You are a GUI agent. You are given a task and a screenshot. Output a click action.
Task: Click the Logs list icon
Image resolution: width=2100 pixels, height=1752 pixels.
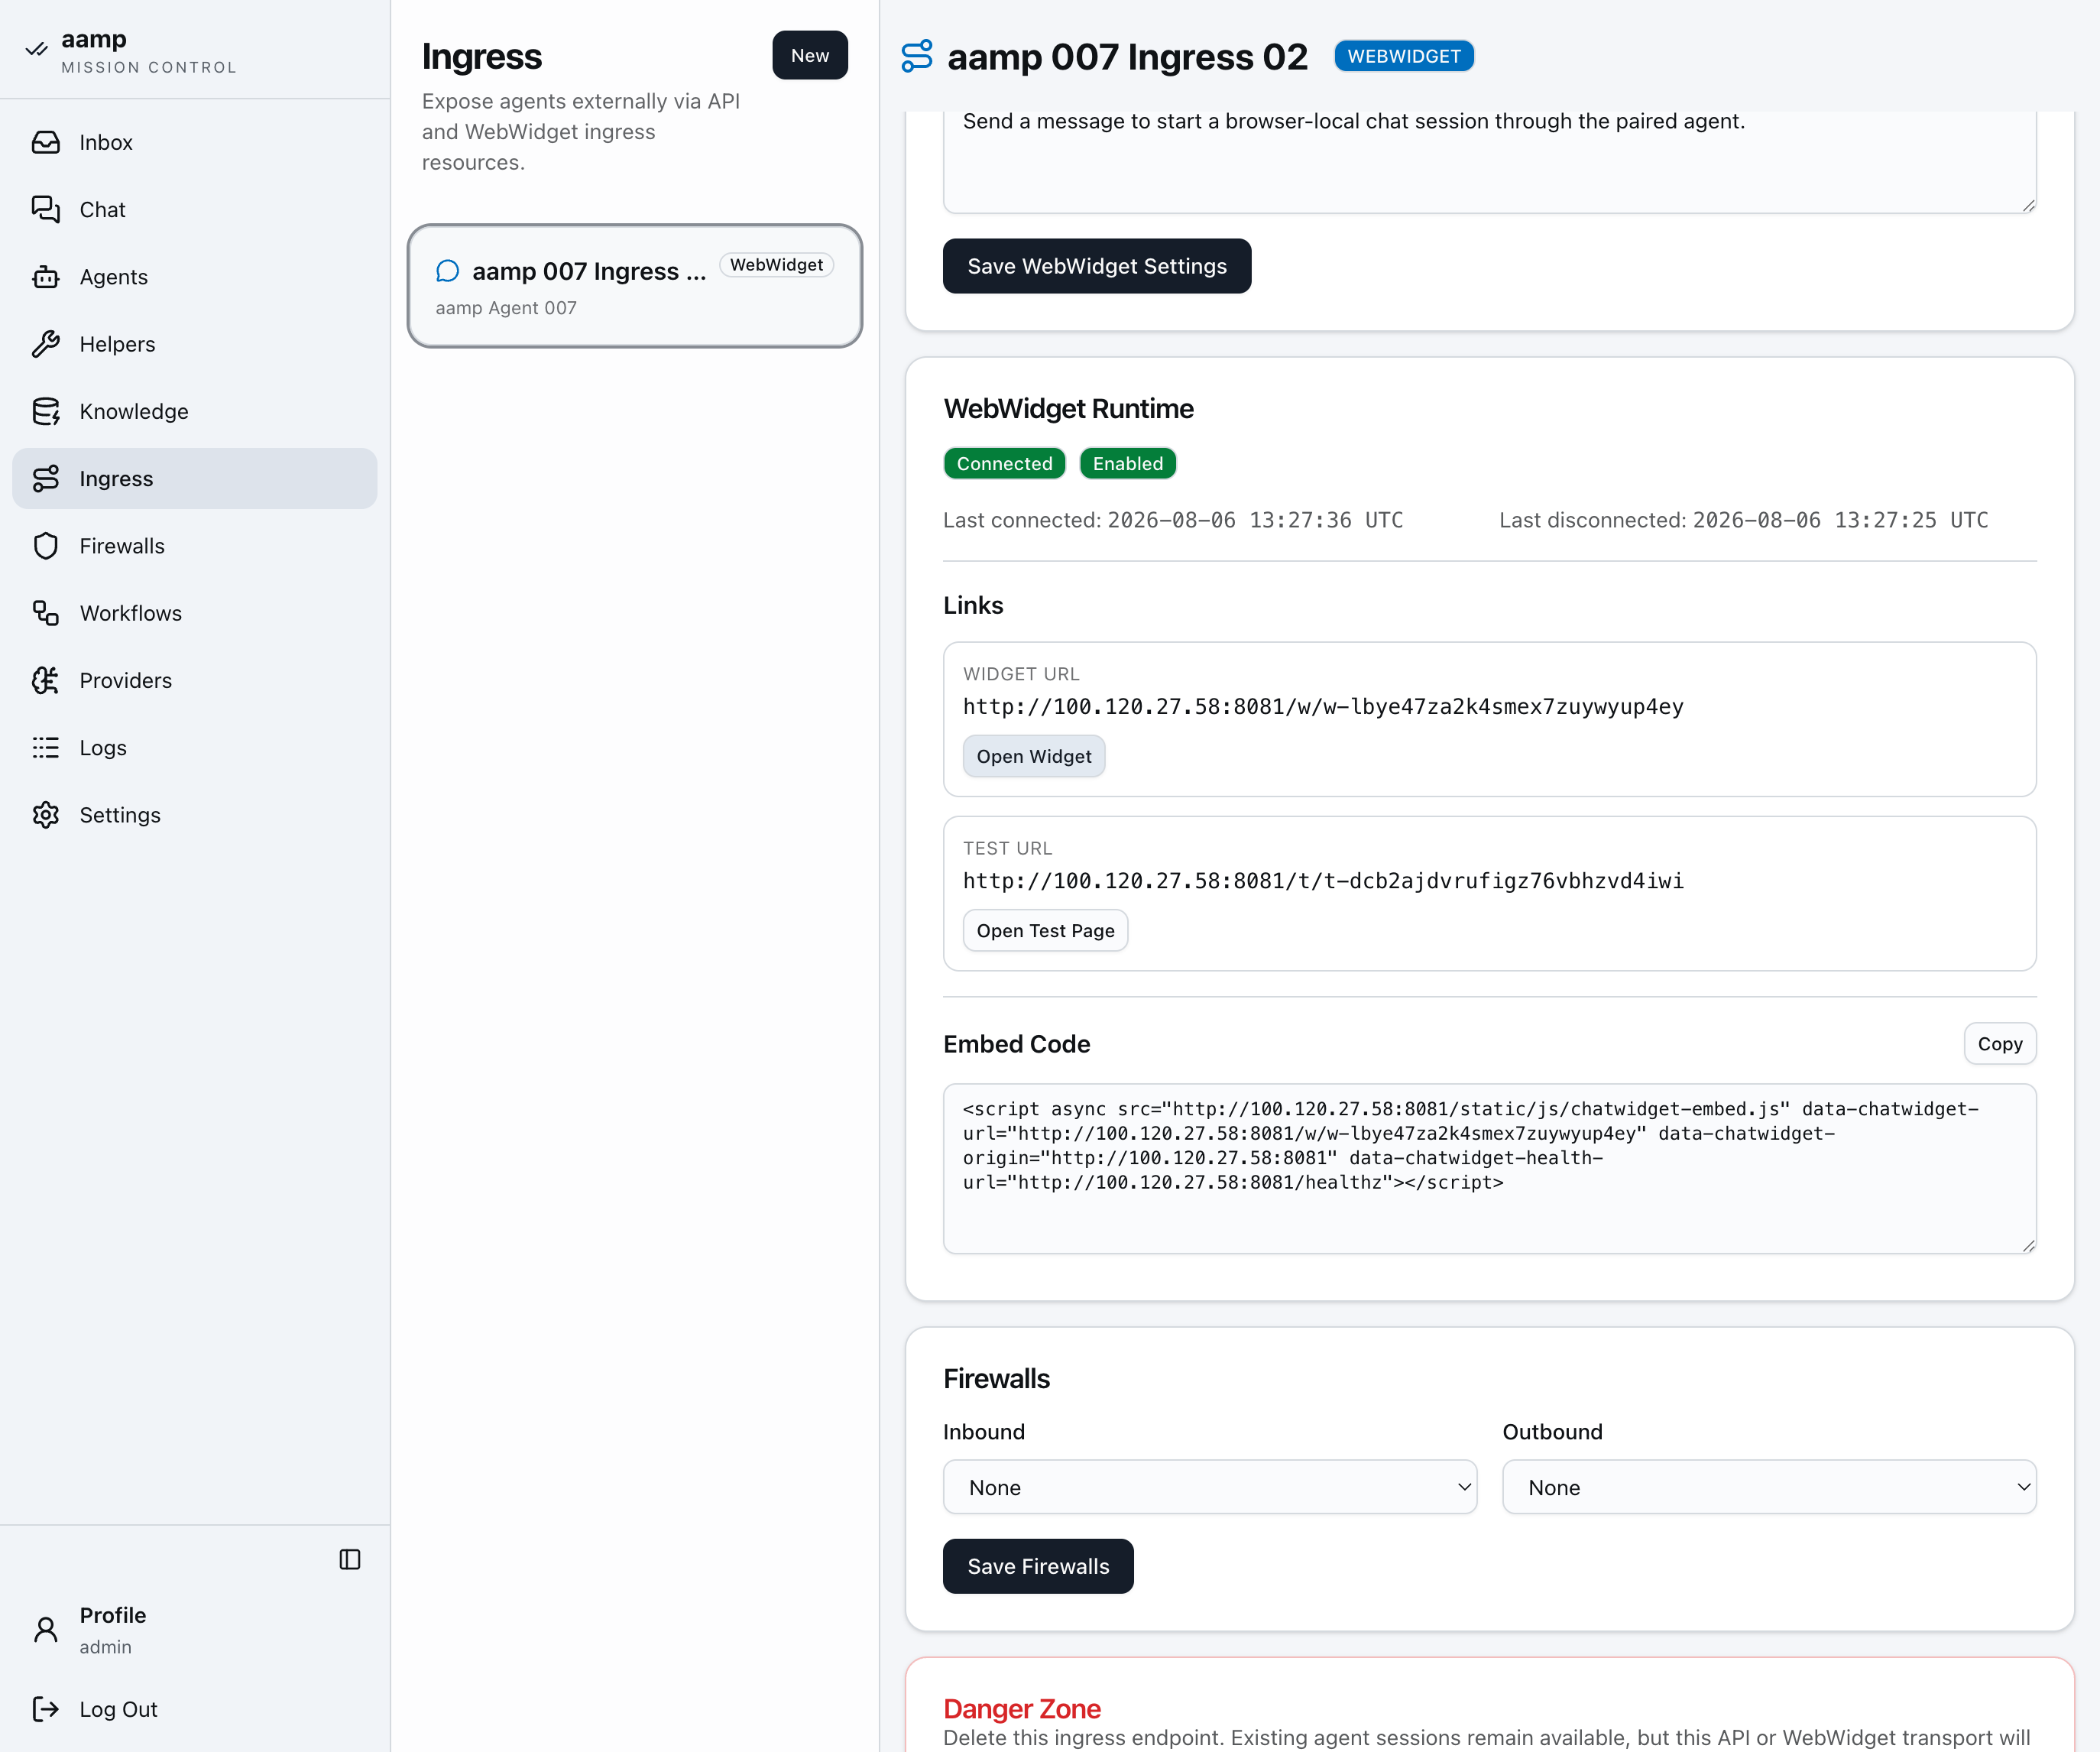[x=46, y=747]
